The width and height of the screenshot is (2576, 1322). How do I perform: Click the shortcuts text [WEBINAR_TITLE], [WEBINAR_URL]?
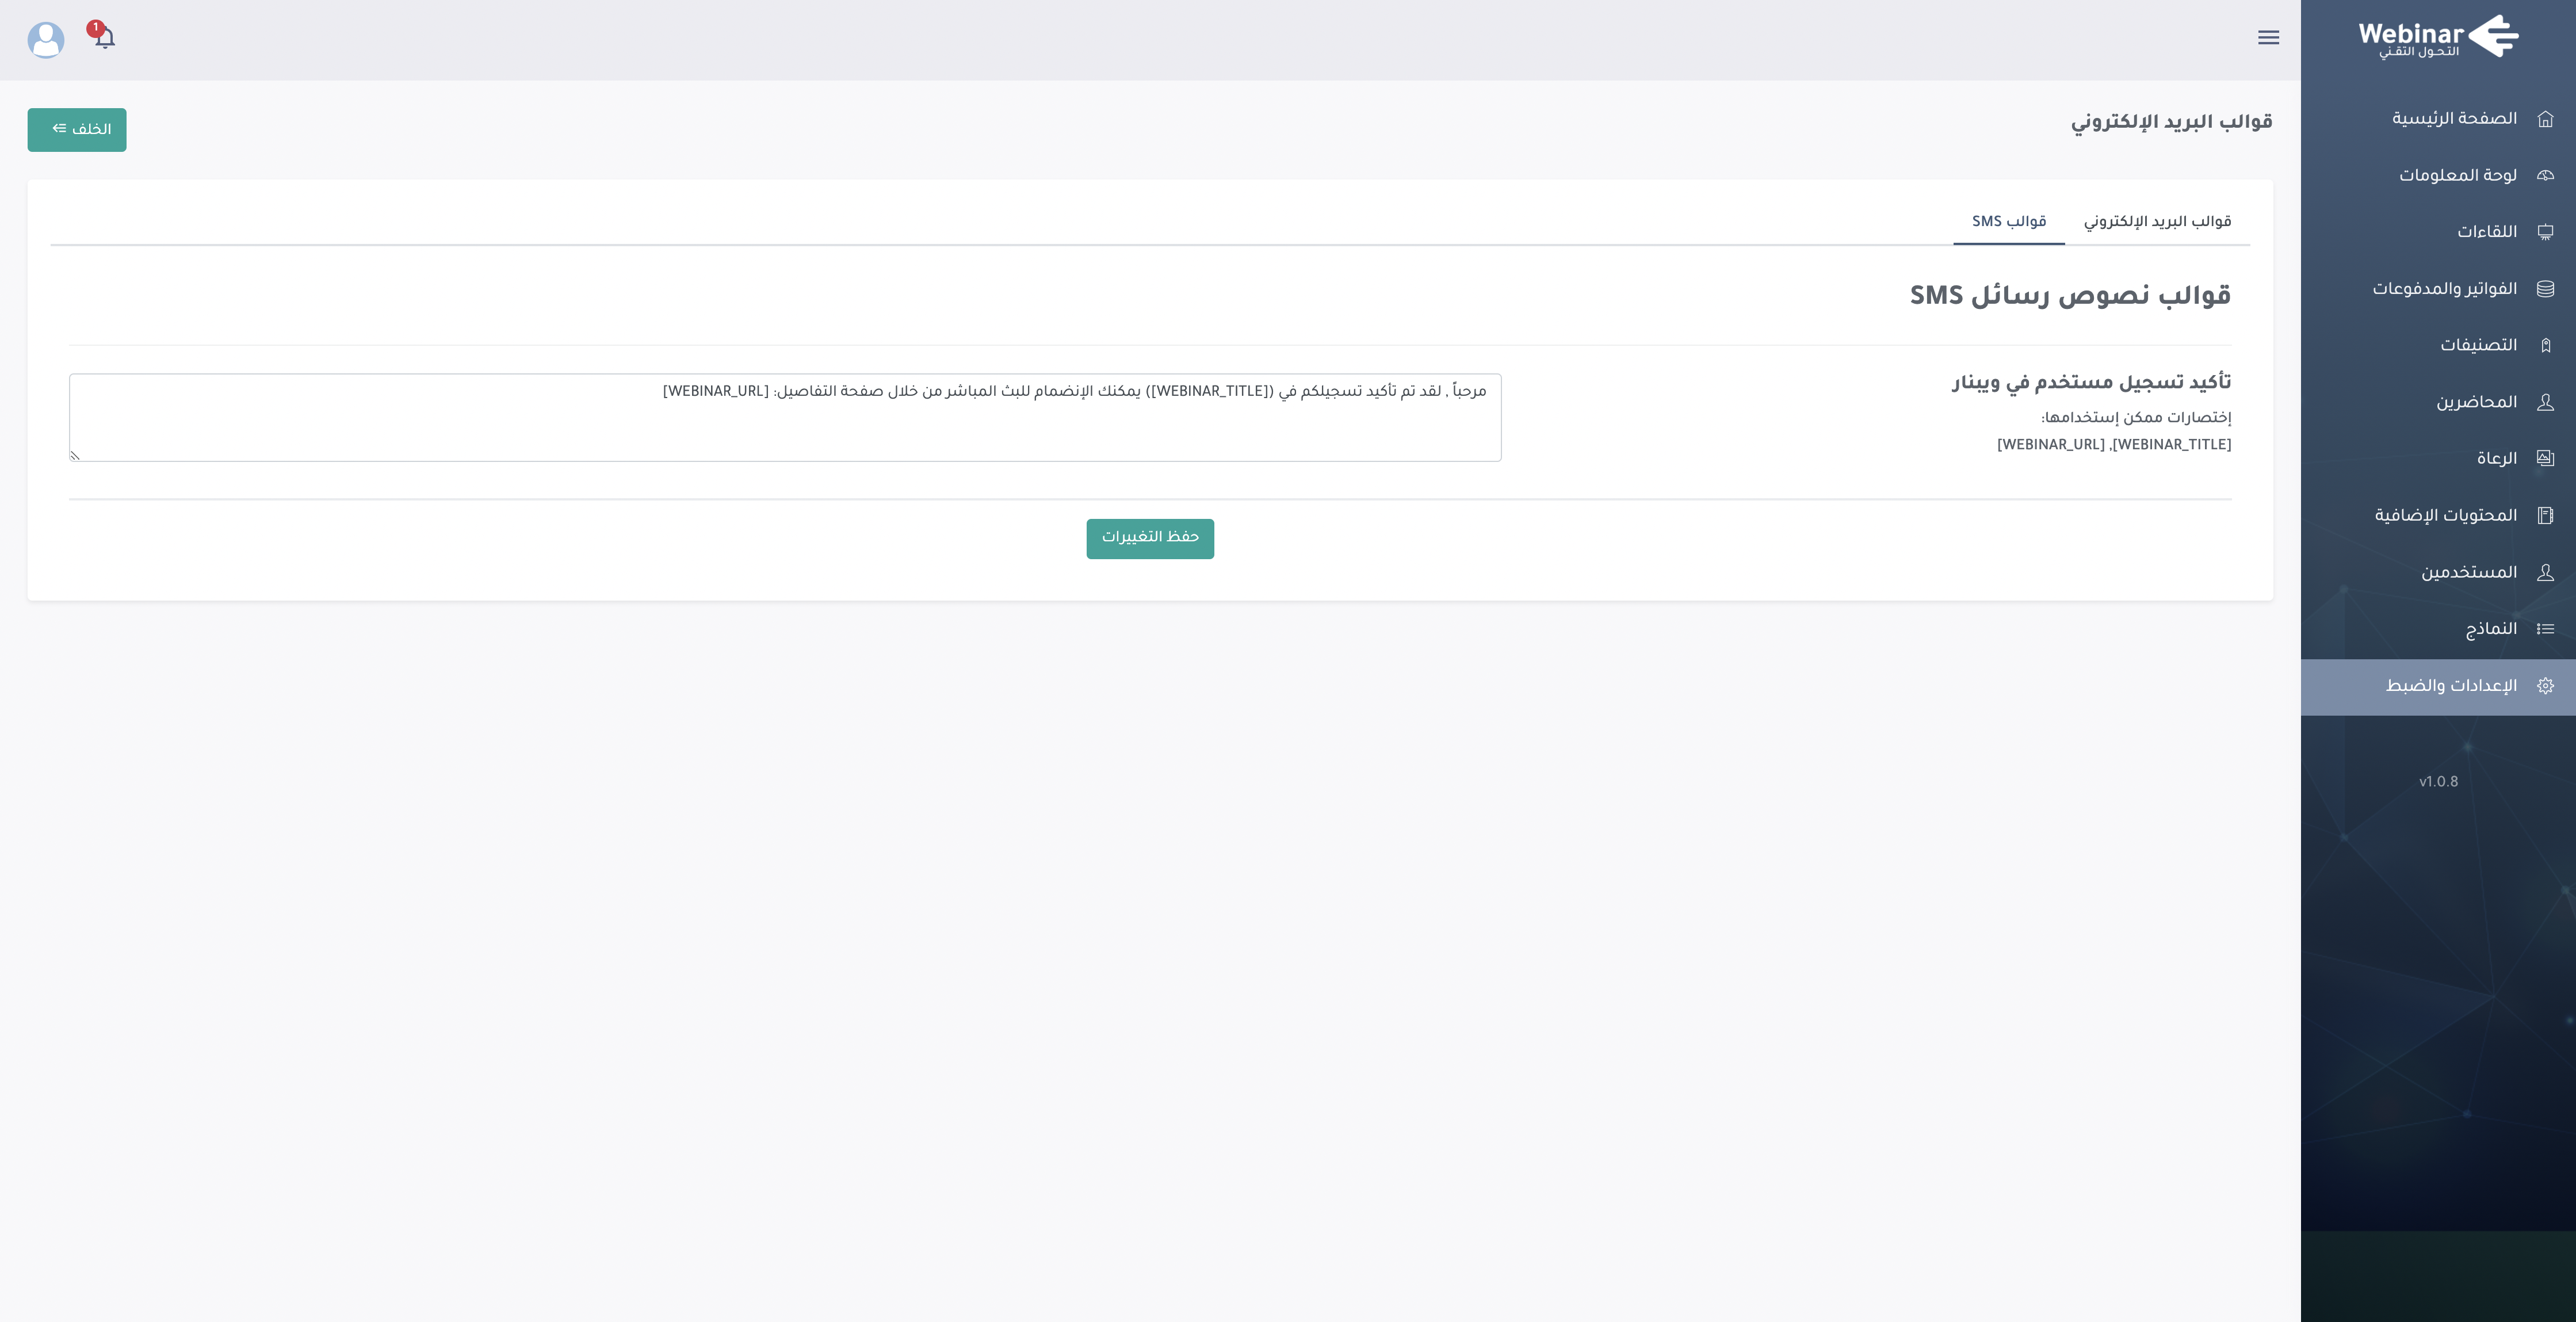coord(2114,445)
